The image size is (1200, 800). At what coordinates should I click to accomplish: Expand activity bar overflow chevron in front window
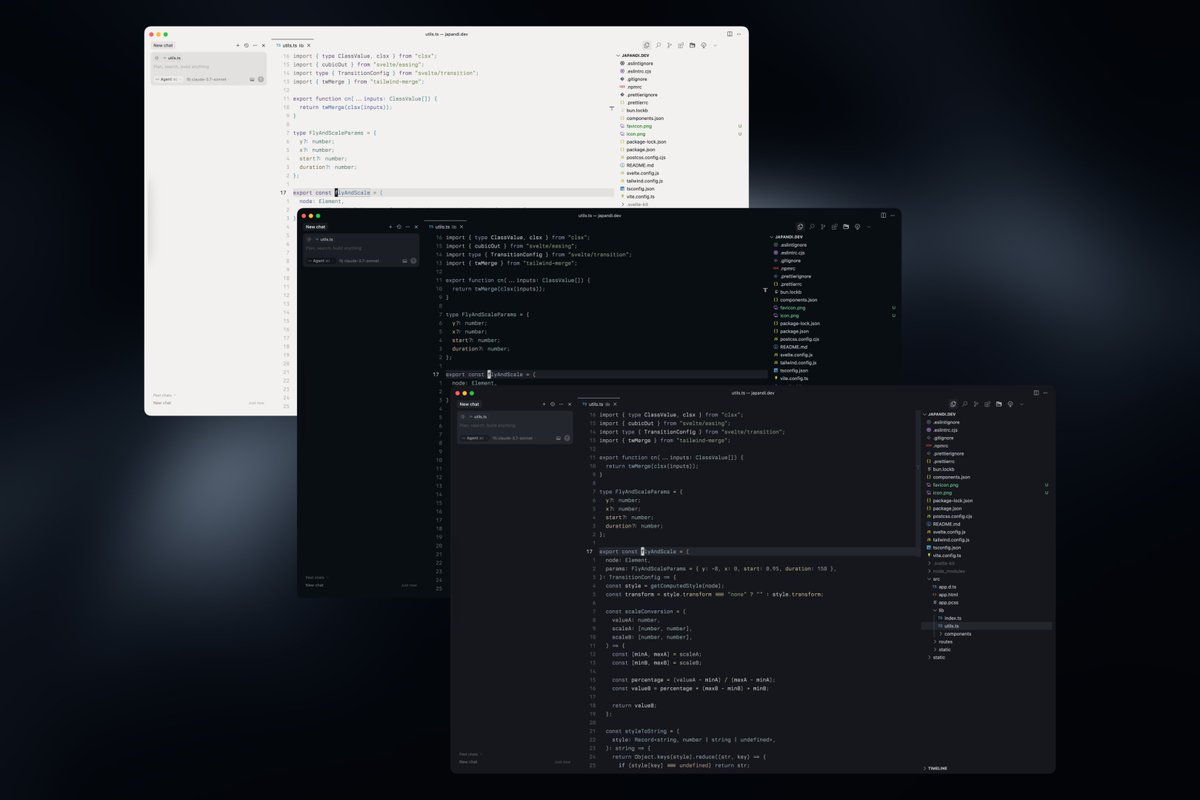(x=1023, y=404)
